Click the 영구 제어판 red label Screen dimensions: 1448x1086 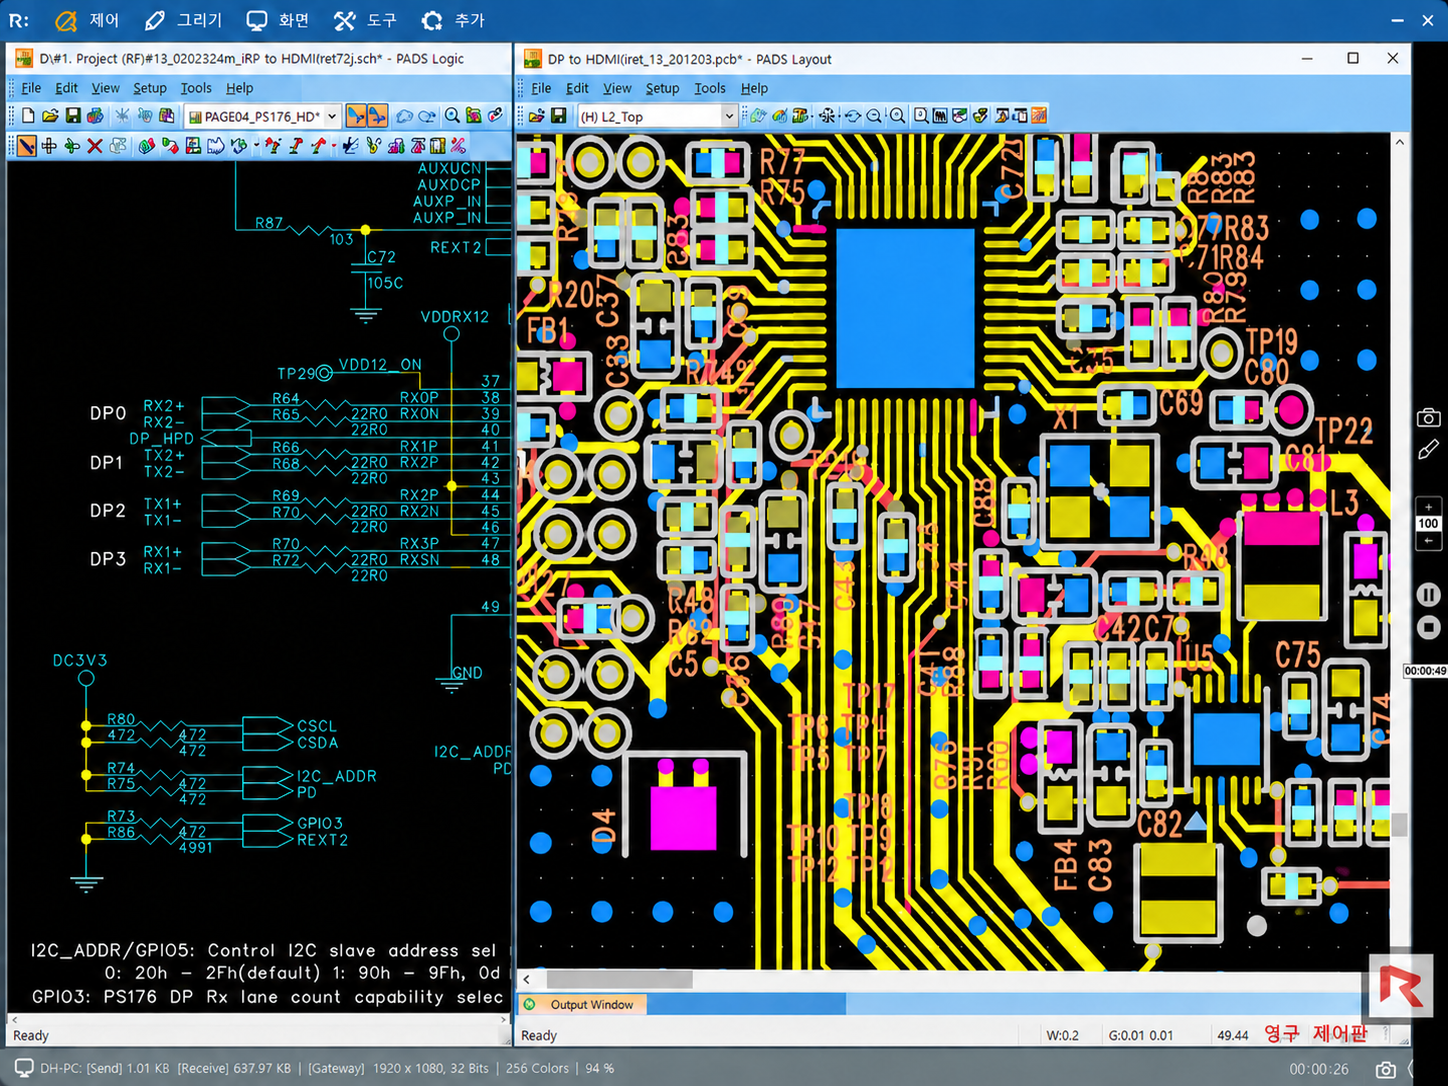(x=1315, y=1034)
